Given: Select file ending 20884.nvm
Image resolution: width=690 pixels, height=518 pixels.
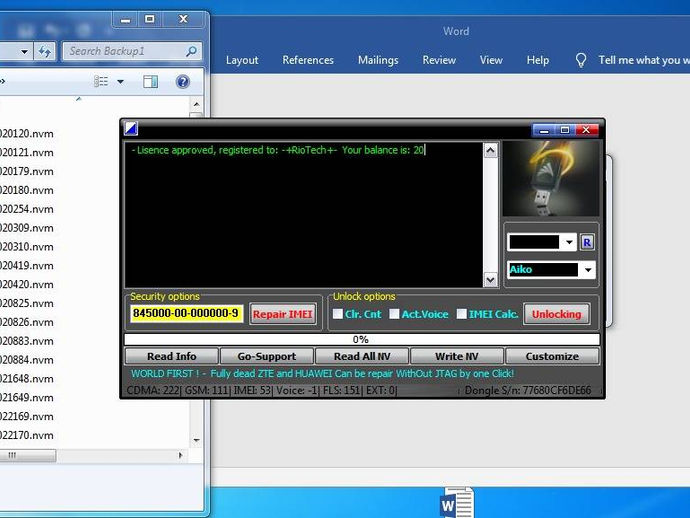Looking at the screenshot, I should 27,360.
